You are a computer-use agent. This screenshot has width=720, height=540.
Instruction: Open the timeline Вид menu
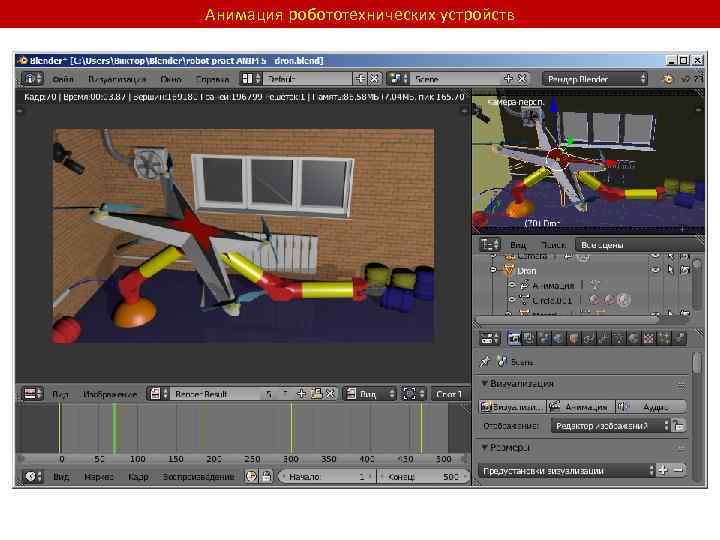61,477
